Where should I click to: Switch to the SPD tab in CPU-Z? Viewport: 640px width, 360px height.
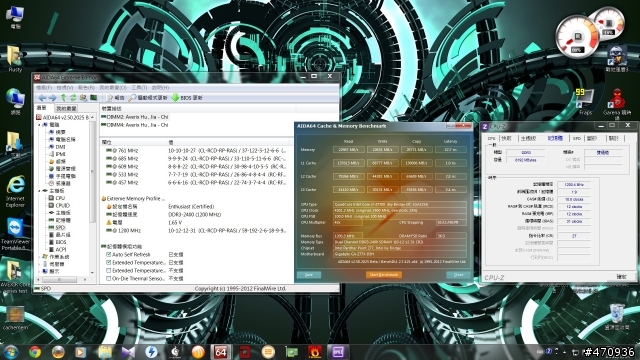tap(576, 138)
